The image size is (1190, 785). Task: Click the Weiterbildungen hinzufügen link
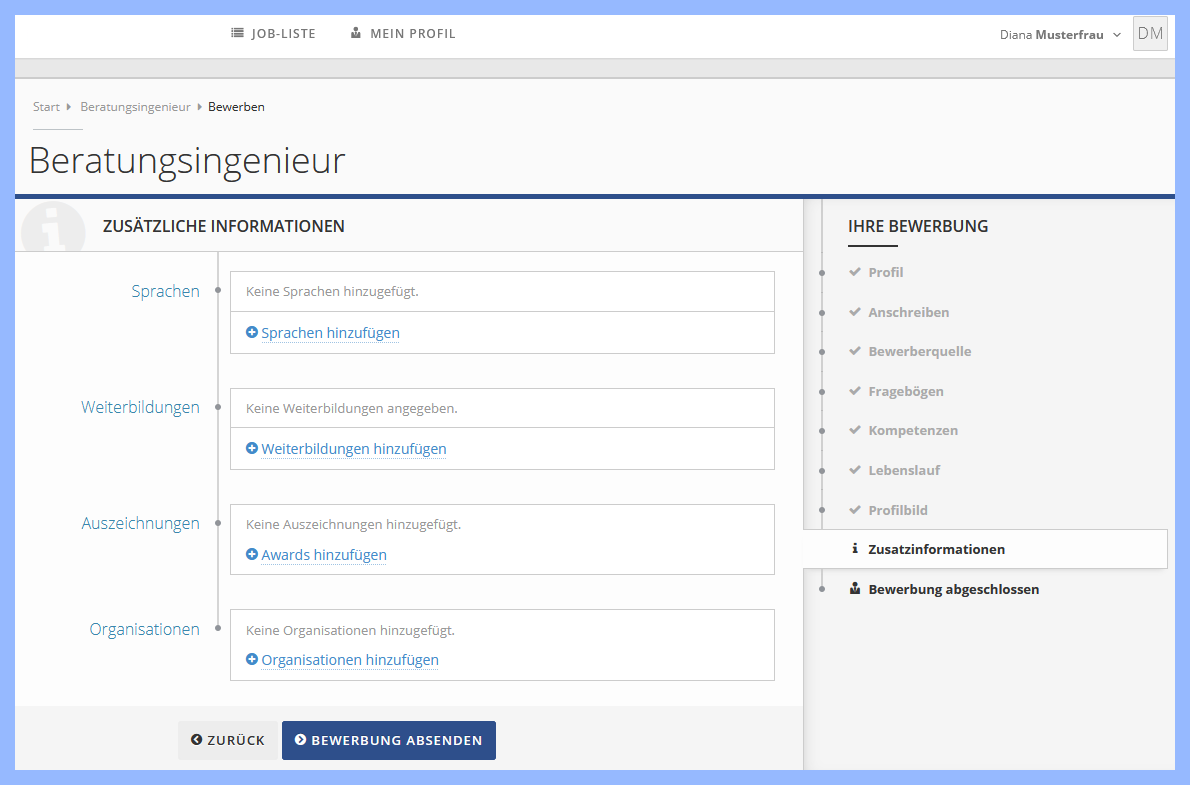click(x=353, y=448)
